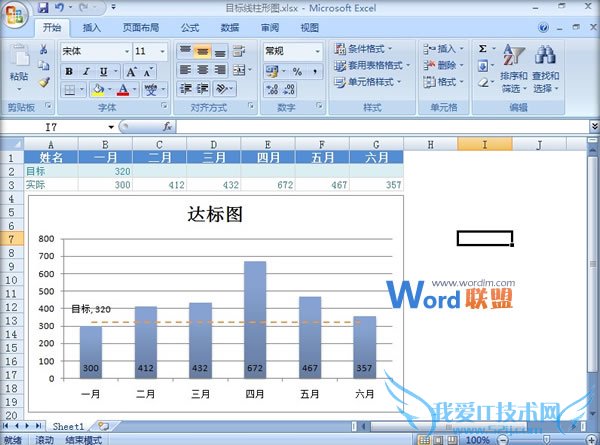Select the Sheet1 tab
Screen dimensions: 600x445
[68, 426]
